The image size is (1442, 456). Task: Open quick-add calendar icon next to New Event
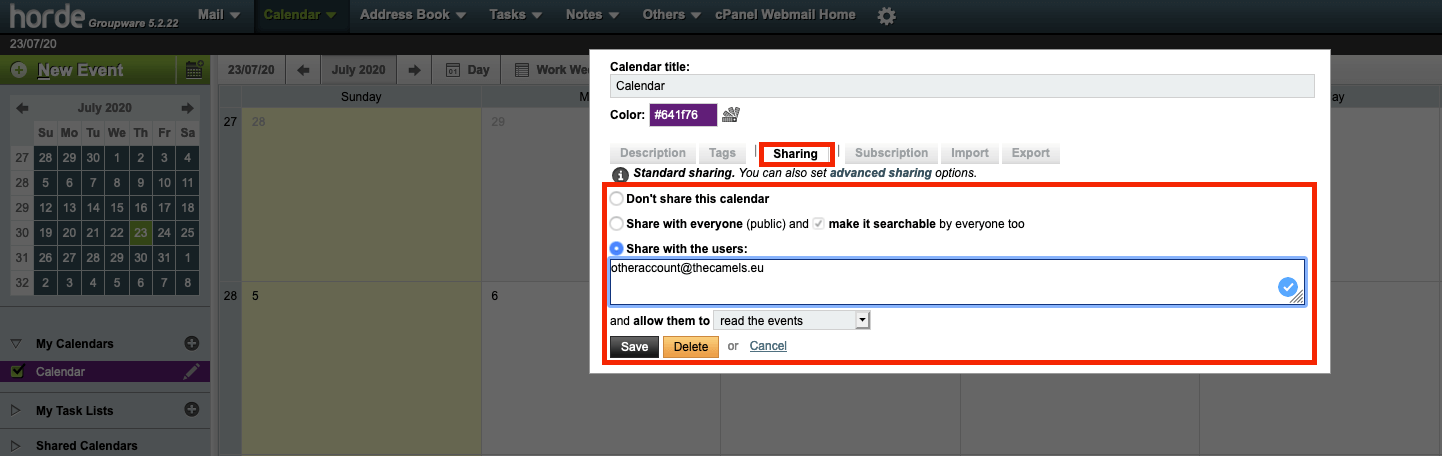194,70
